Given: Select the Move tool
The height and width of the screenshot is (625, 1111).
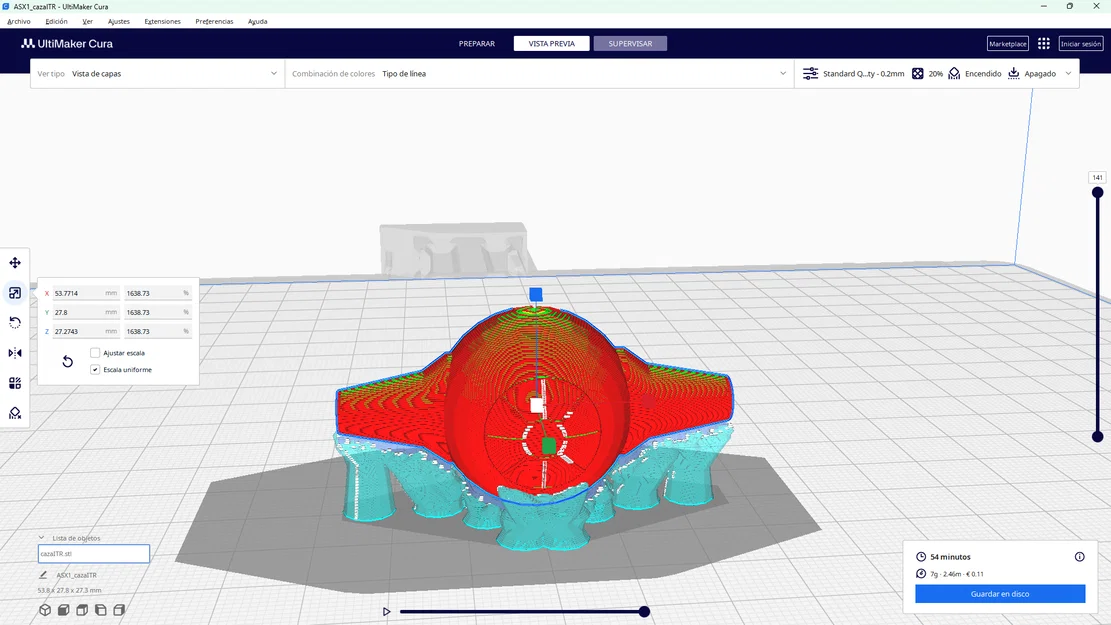Looking at the screenshot, I should (15, 263).
